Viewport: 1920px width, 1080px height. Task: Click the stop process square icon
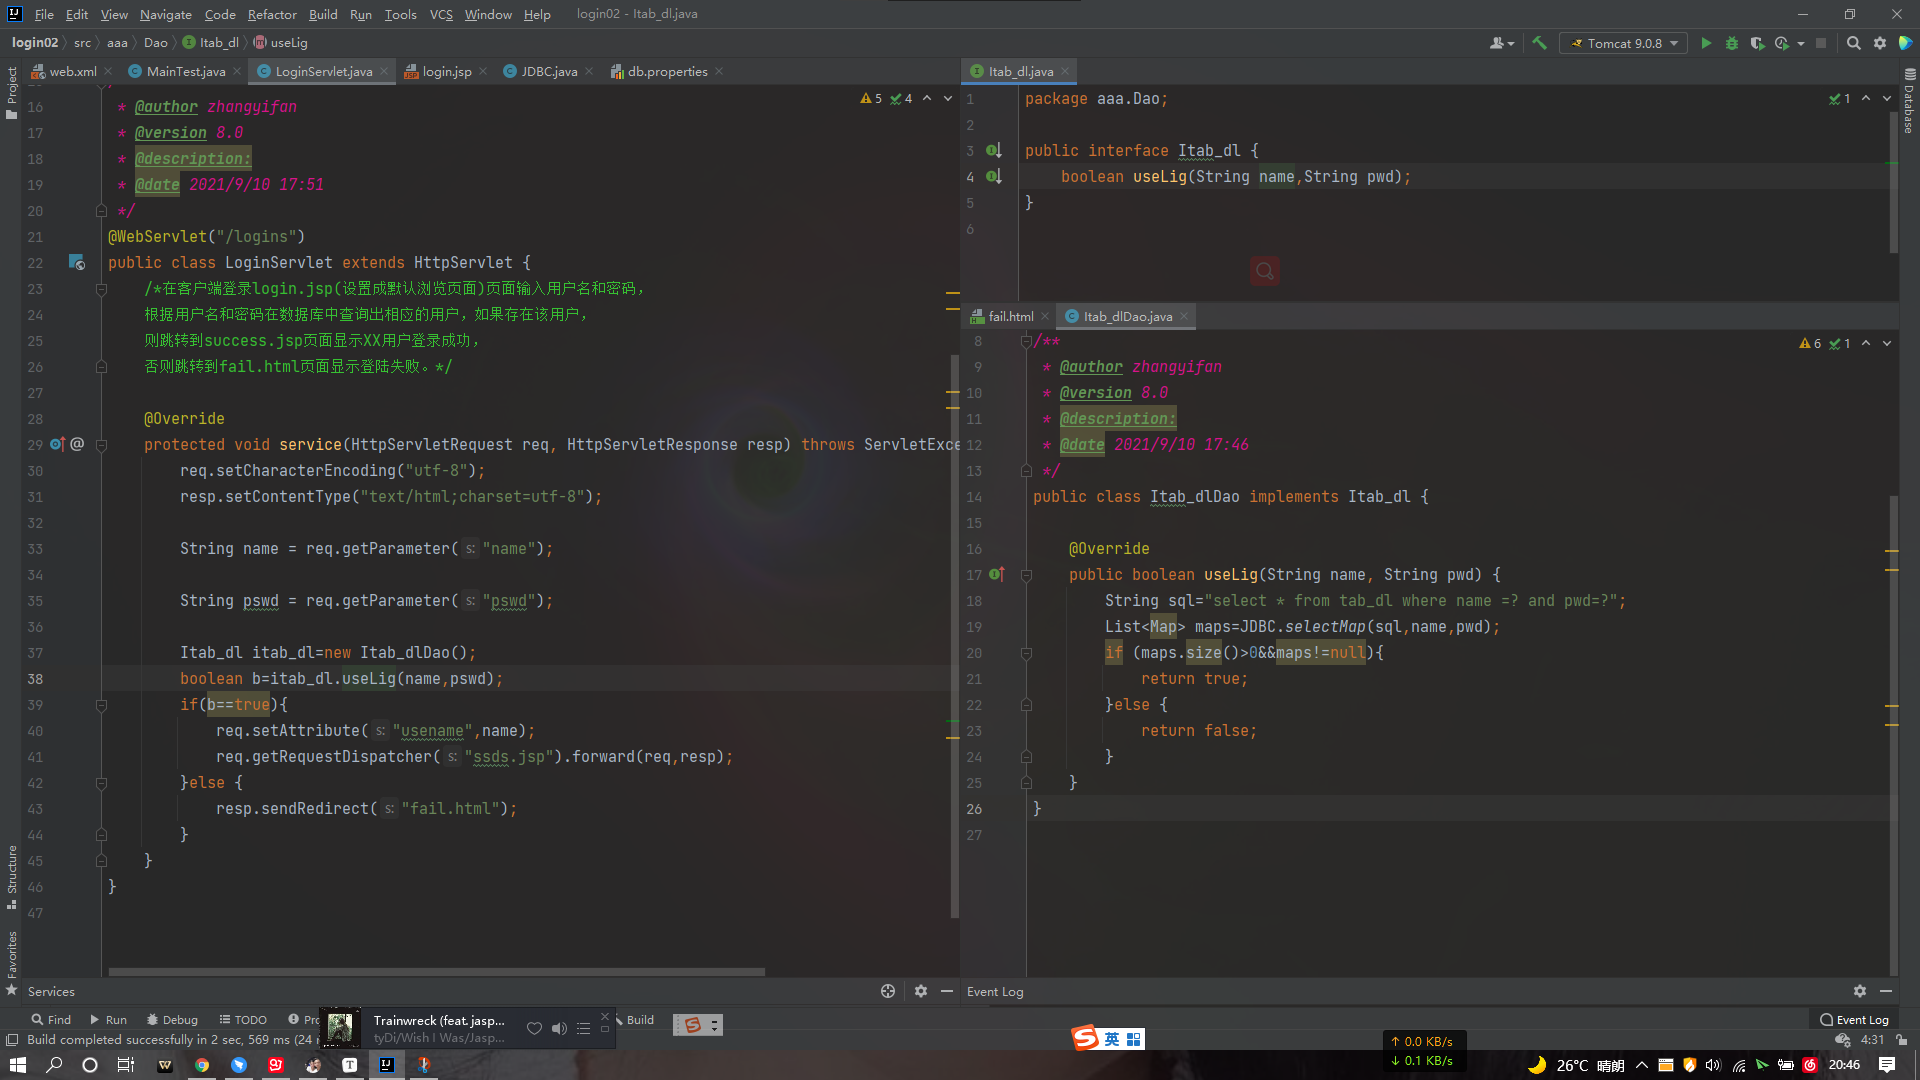[1821, 43]
